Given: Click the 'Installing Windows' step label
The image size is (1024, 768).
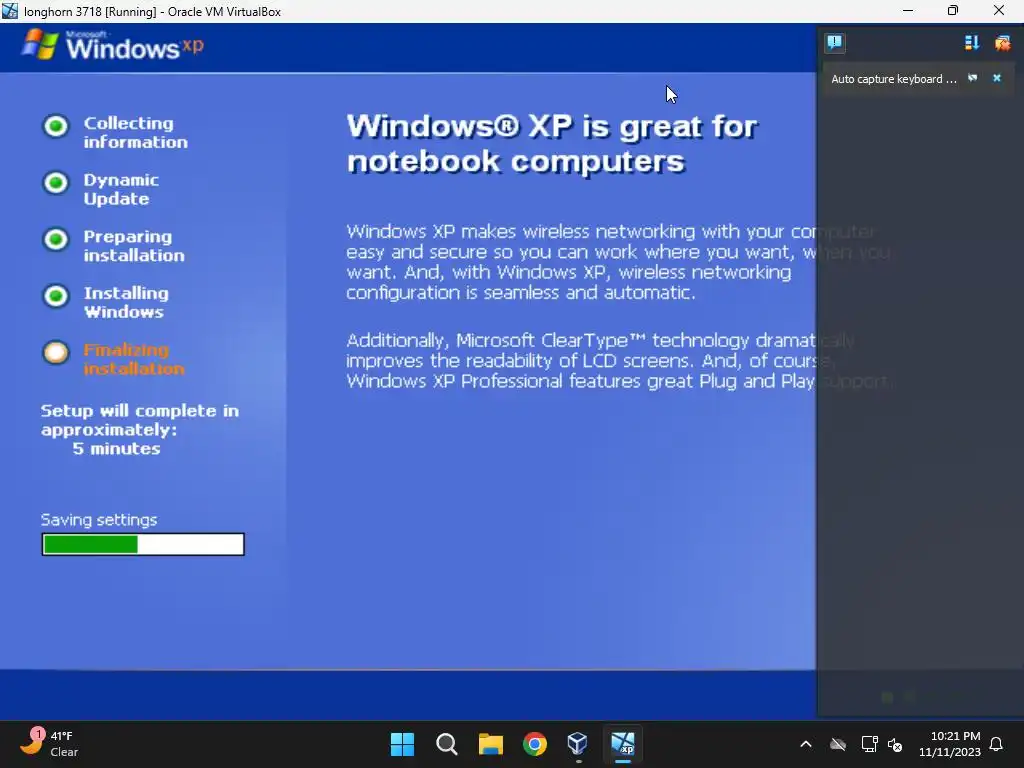Looking at the screenshot, I should pos(126,302).
